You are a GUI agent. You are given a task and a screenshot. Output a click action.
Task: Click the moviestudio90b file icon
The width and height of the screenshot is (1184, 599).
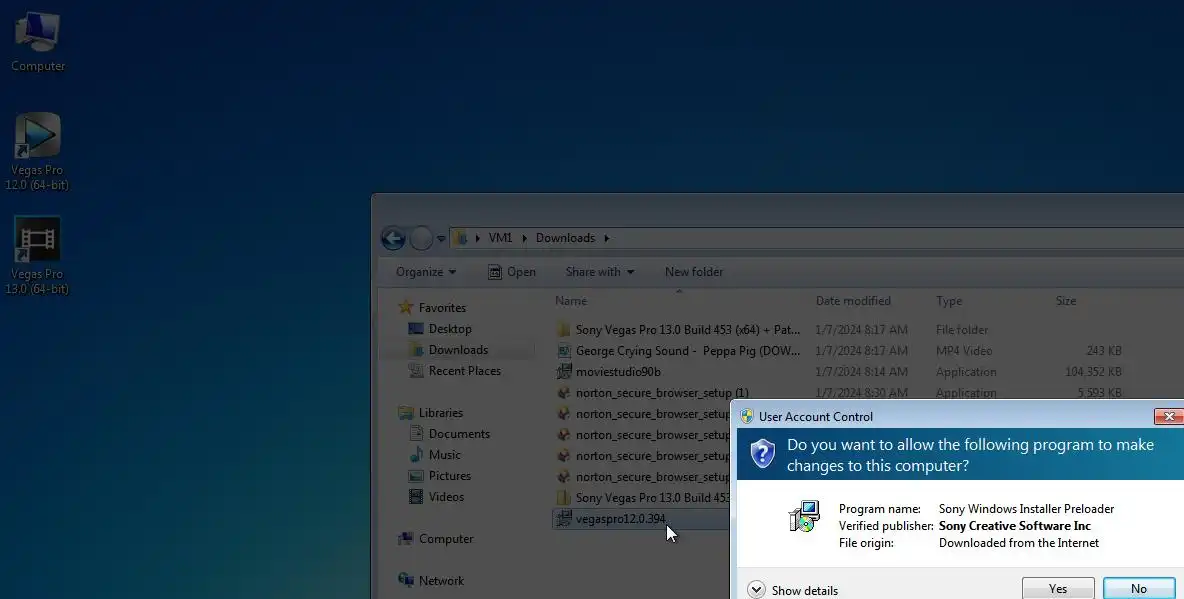563,372
